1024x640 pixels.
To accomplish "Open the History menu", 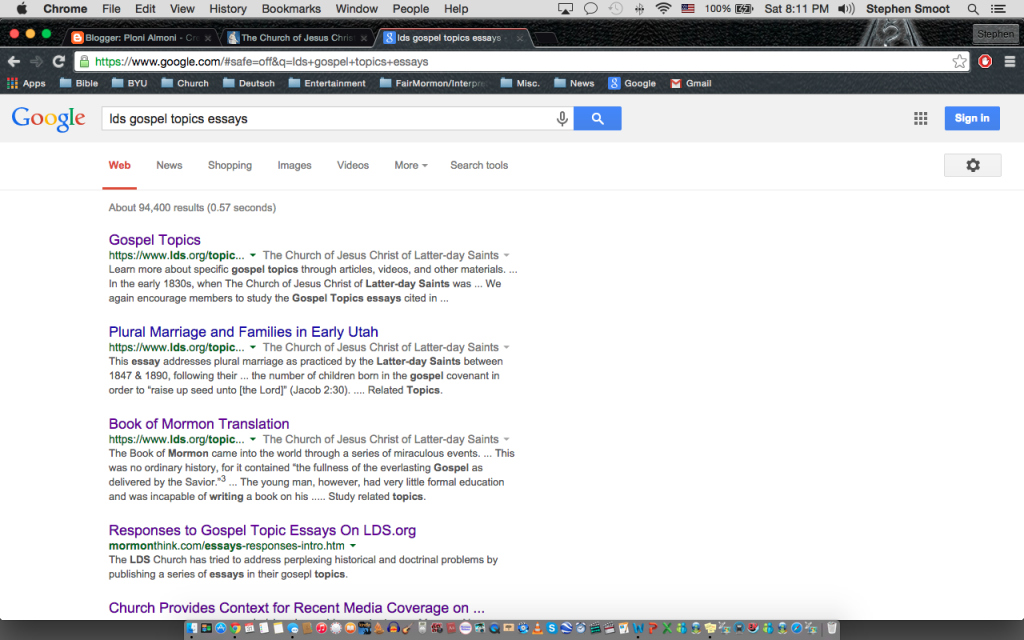I will point(228,8).
